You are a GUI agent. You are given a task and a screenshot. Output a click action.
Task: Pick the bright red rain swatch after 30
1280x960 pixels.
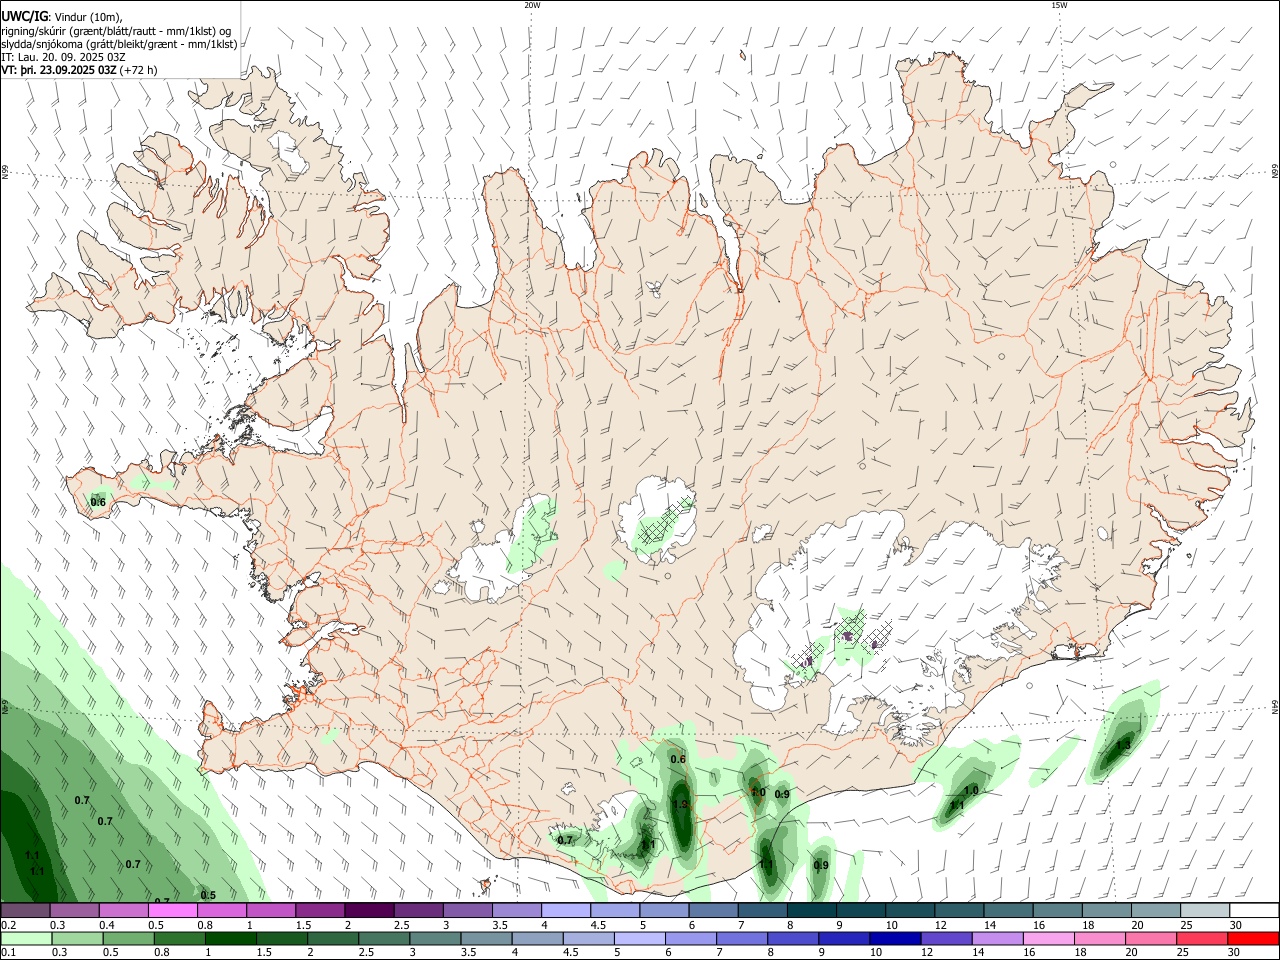1252,938
